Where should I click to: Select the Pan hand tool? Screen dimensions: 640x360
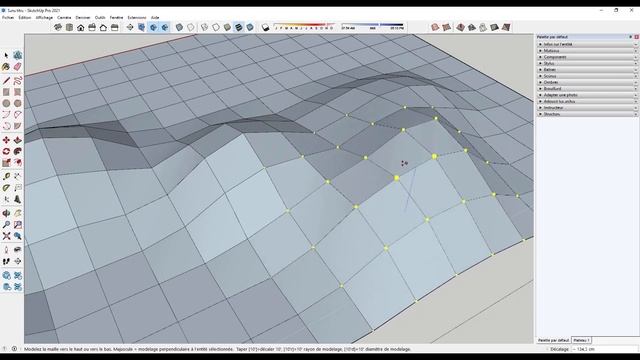click(x=18, y=213)
